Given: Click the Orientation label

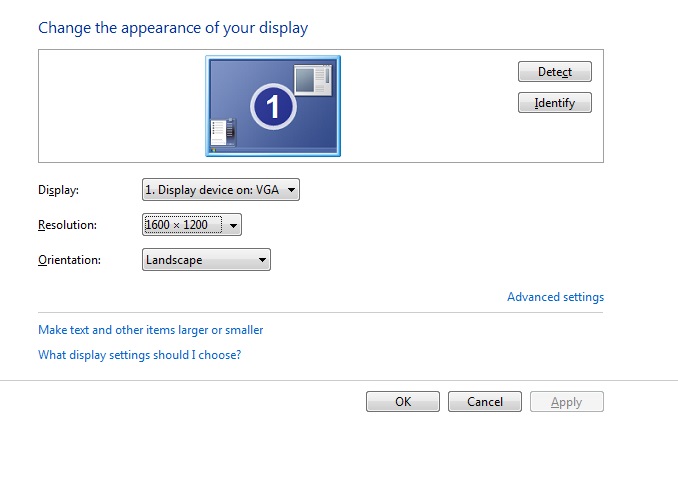Looking at the screenshot, I should pos(69,260).
